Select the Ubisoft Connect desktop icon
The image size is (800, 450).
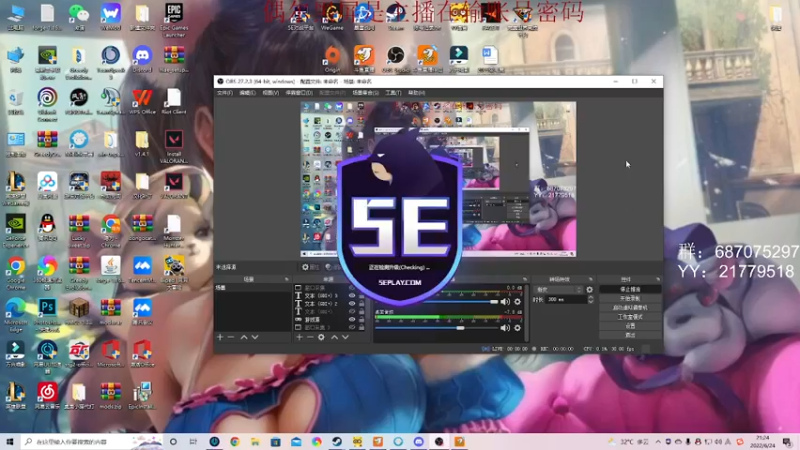pyautogui.click(x=47, y=105)
